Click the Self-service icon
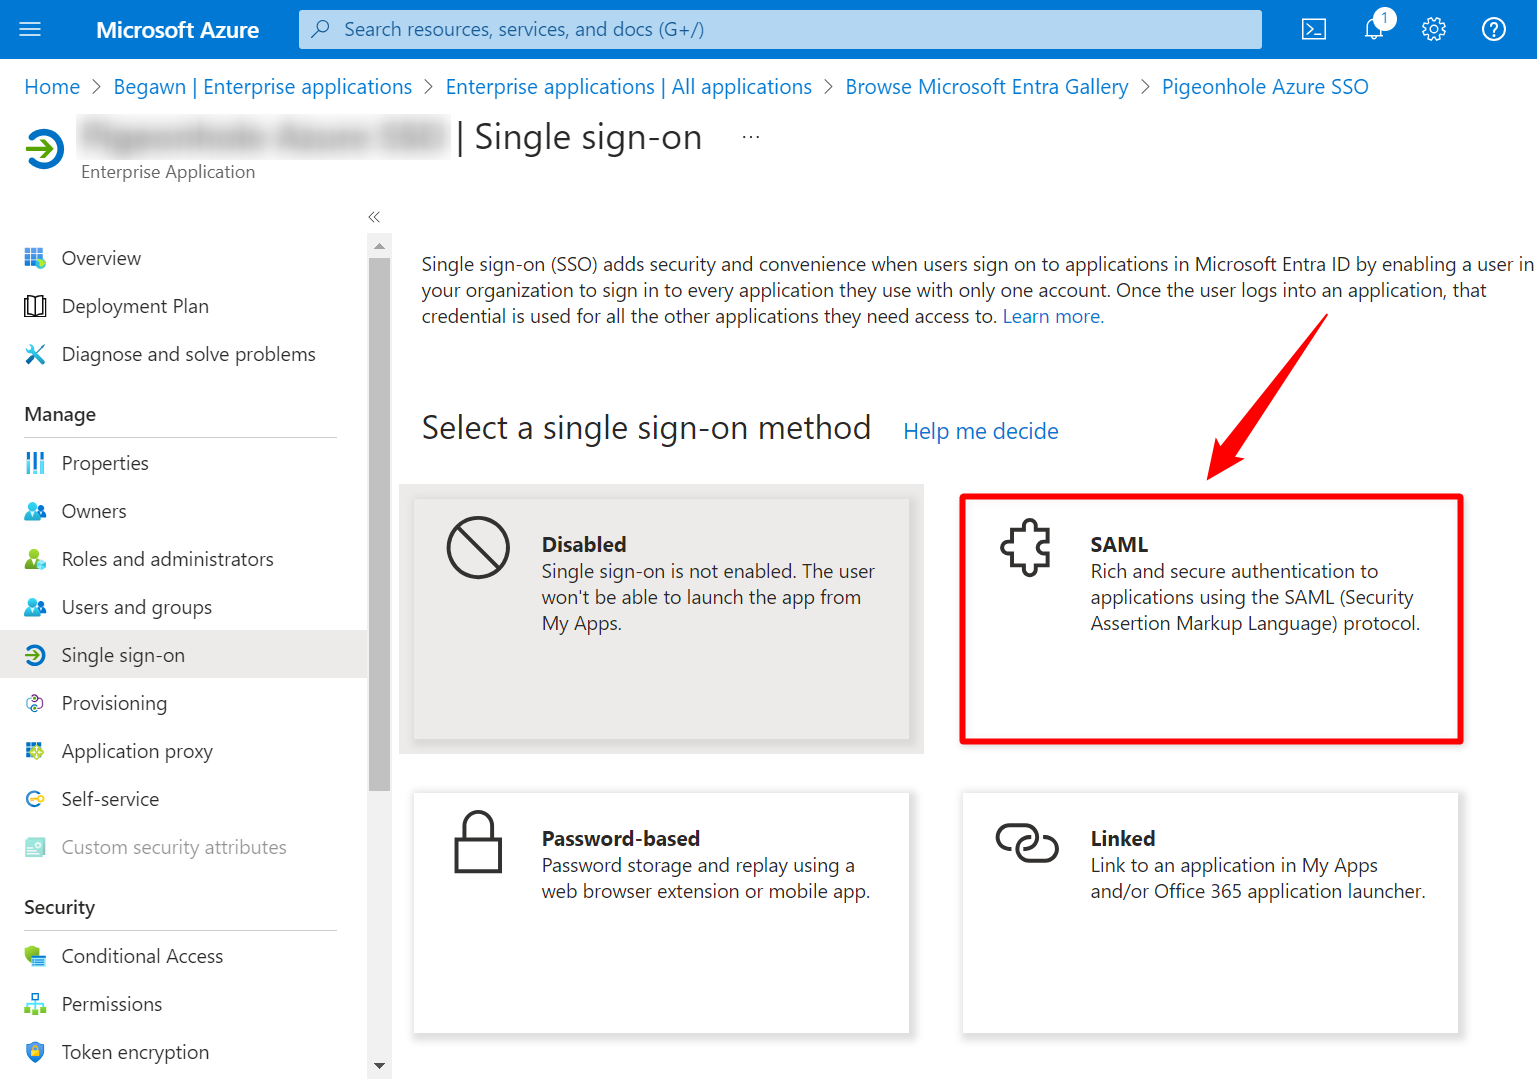This screenshot has height=1079, width=1537. coord(35,799)
